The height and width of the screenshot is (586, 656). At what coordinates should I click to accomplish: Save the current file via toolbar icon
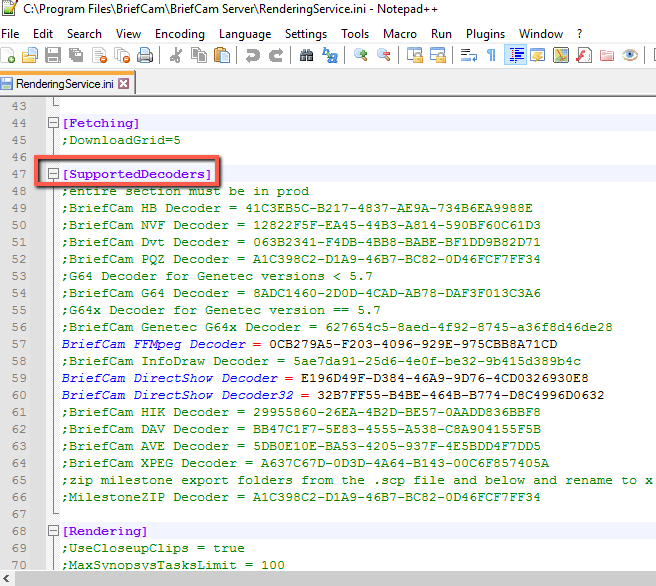53,55
